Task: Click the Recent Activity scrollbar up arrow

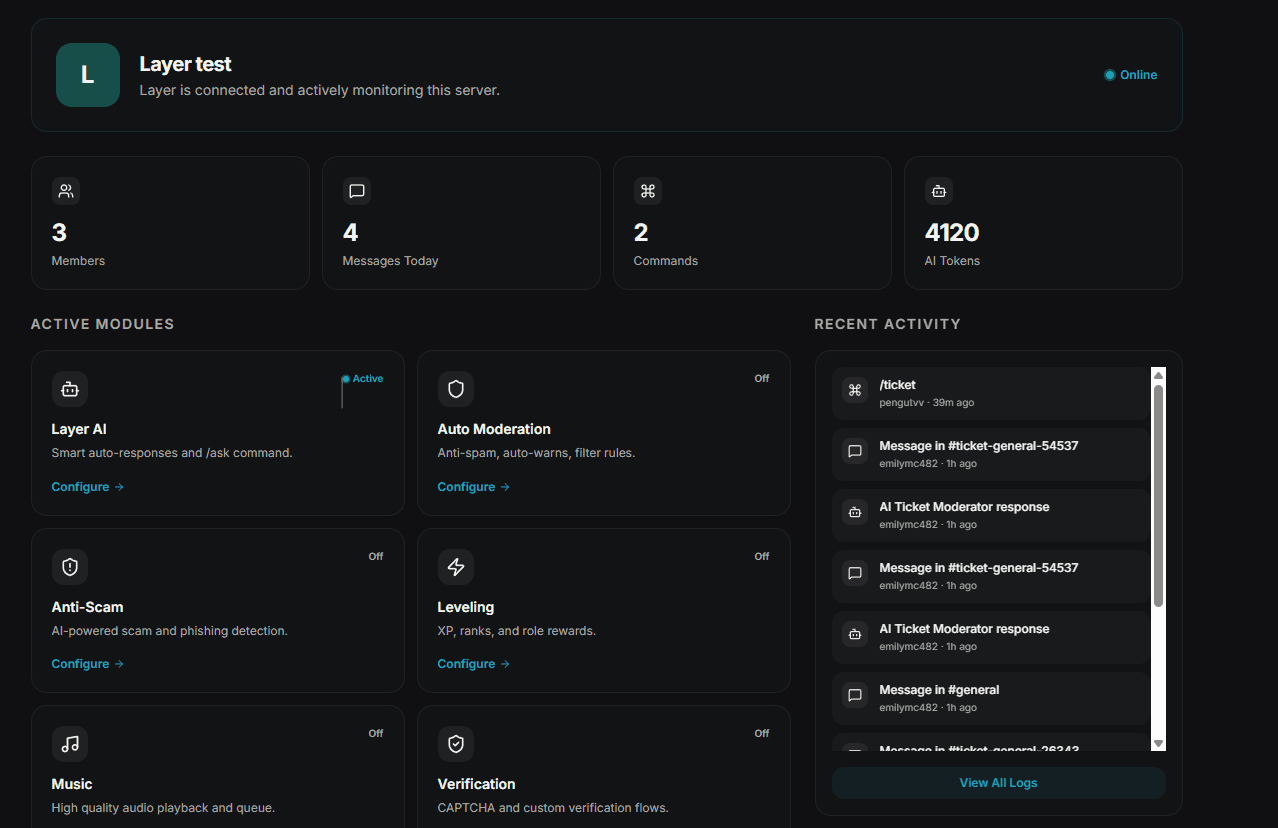Action: coord(1158,376)
